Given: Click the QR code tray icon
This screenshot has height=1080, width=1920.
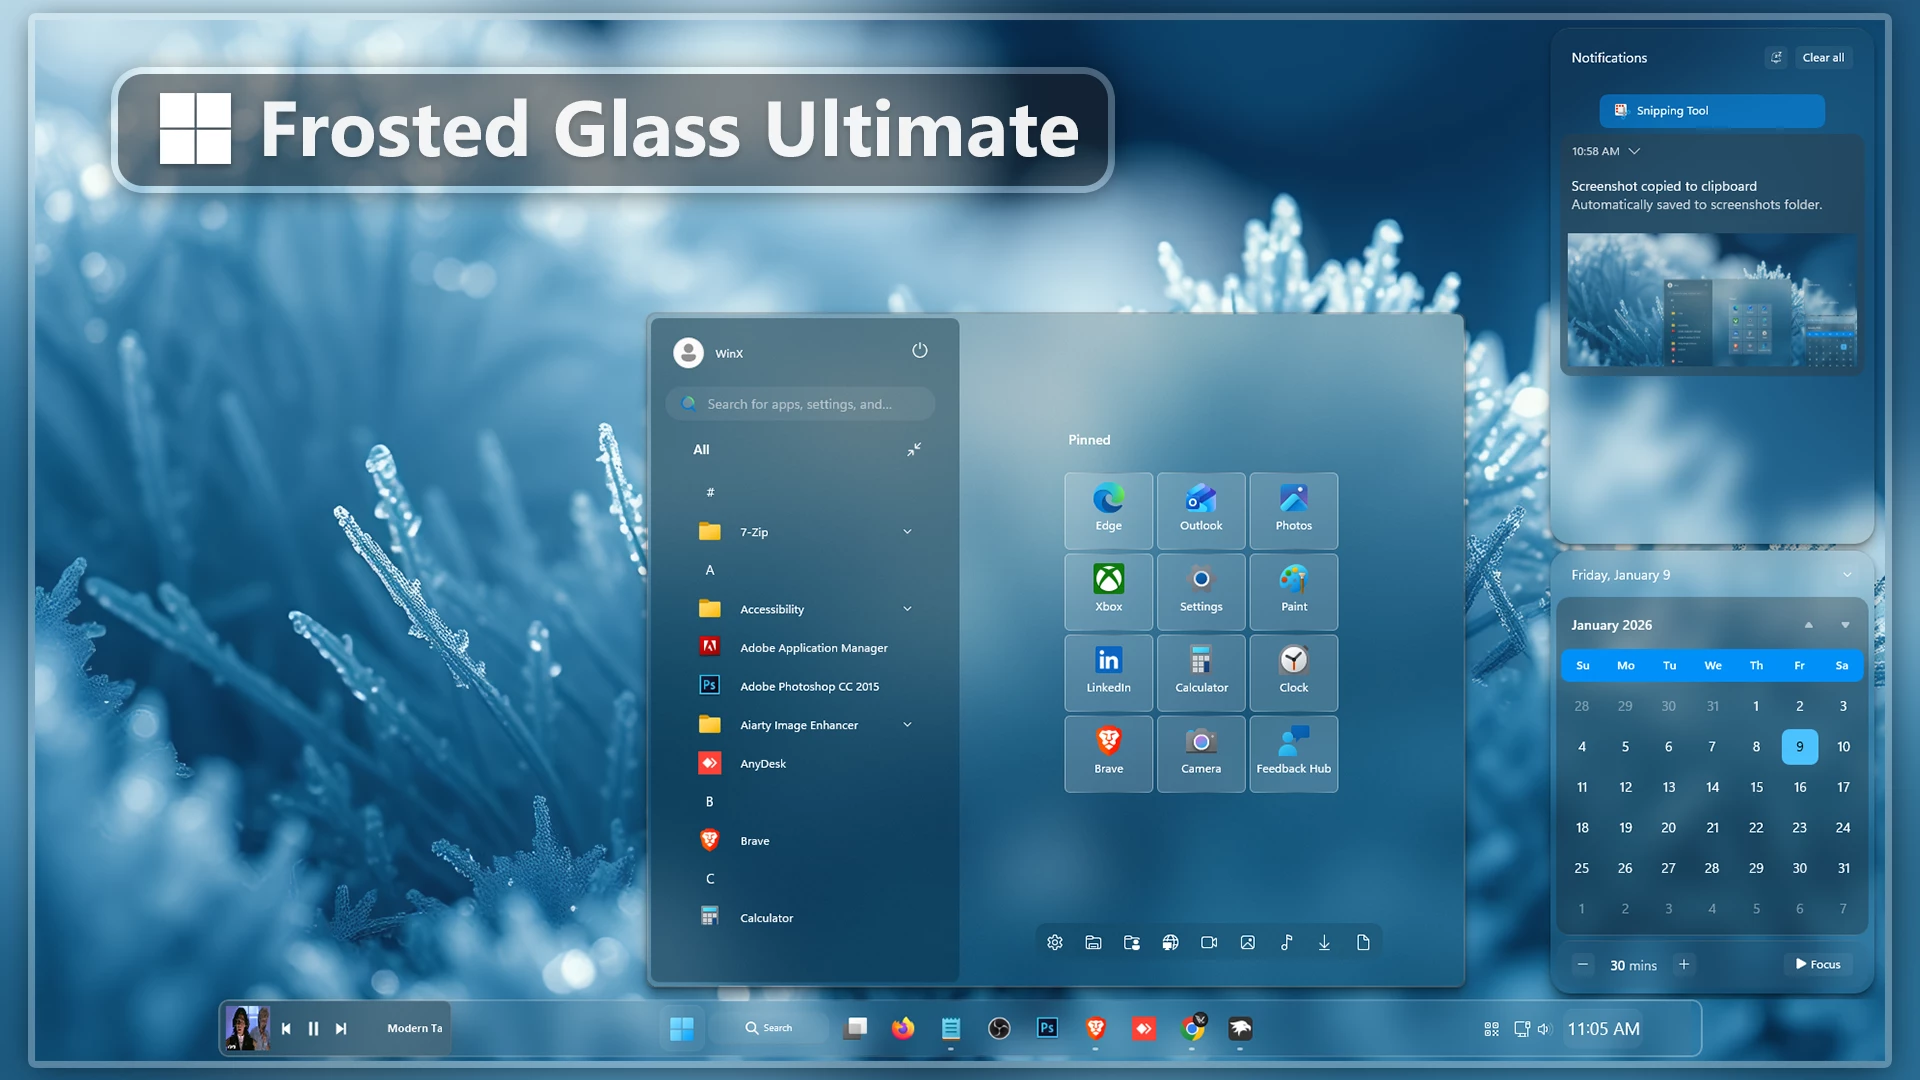Looking at the screenshot, I should 1491,1029.
